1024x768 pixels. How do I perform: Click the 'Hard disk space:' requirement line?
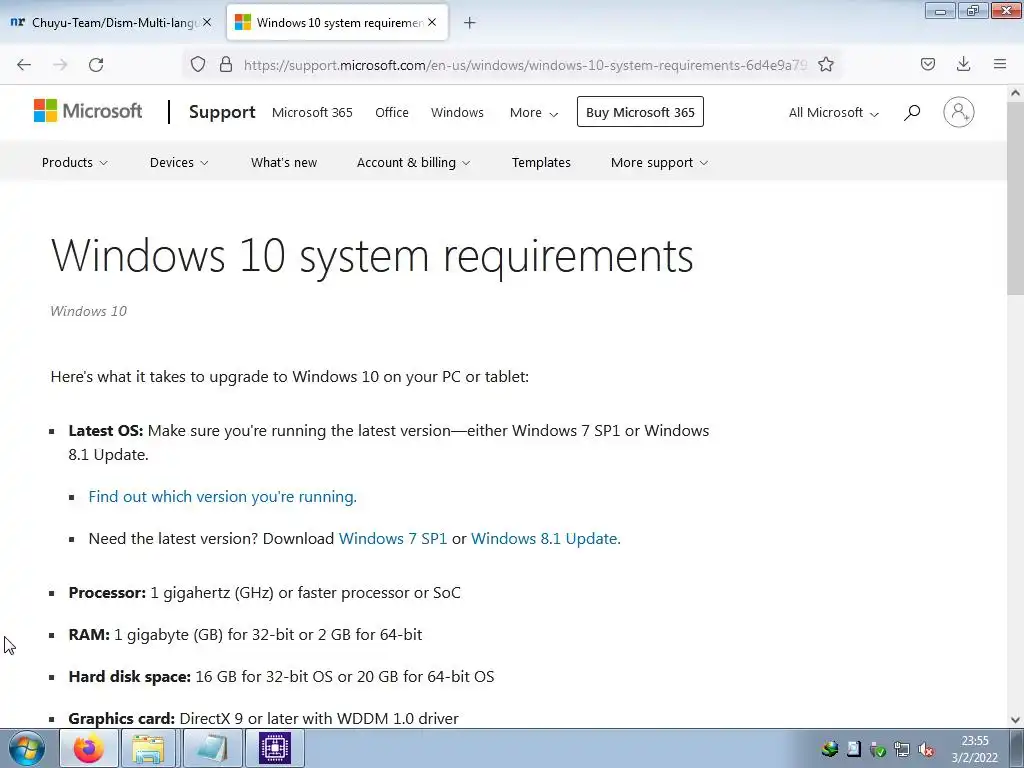point(281,677)
